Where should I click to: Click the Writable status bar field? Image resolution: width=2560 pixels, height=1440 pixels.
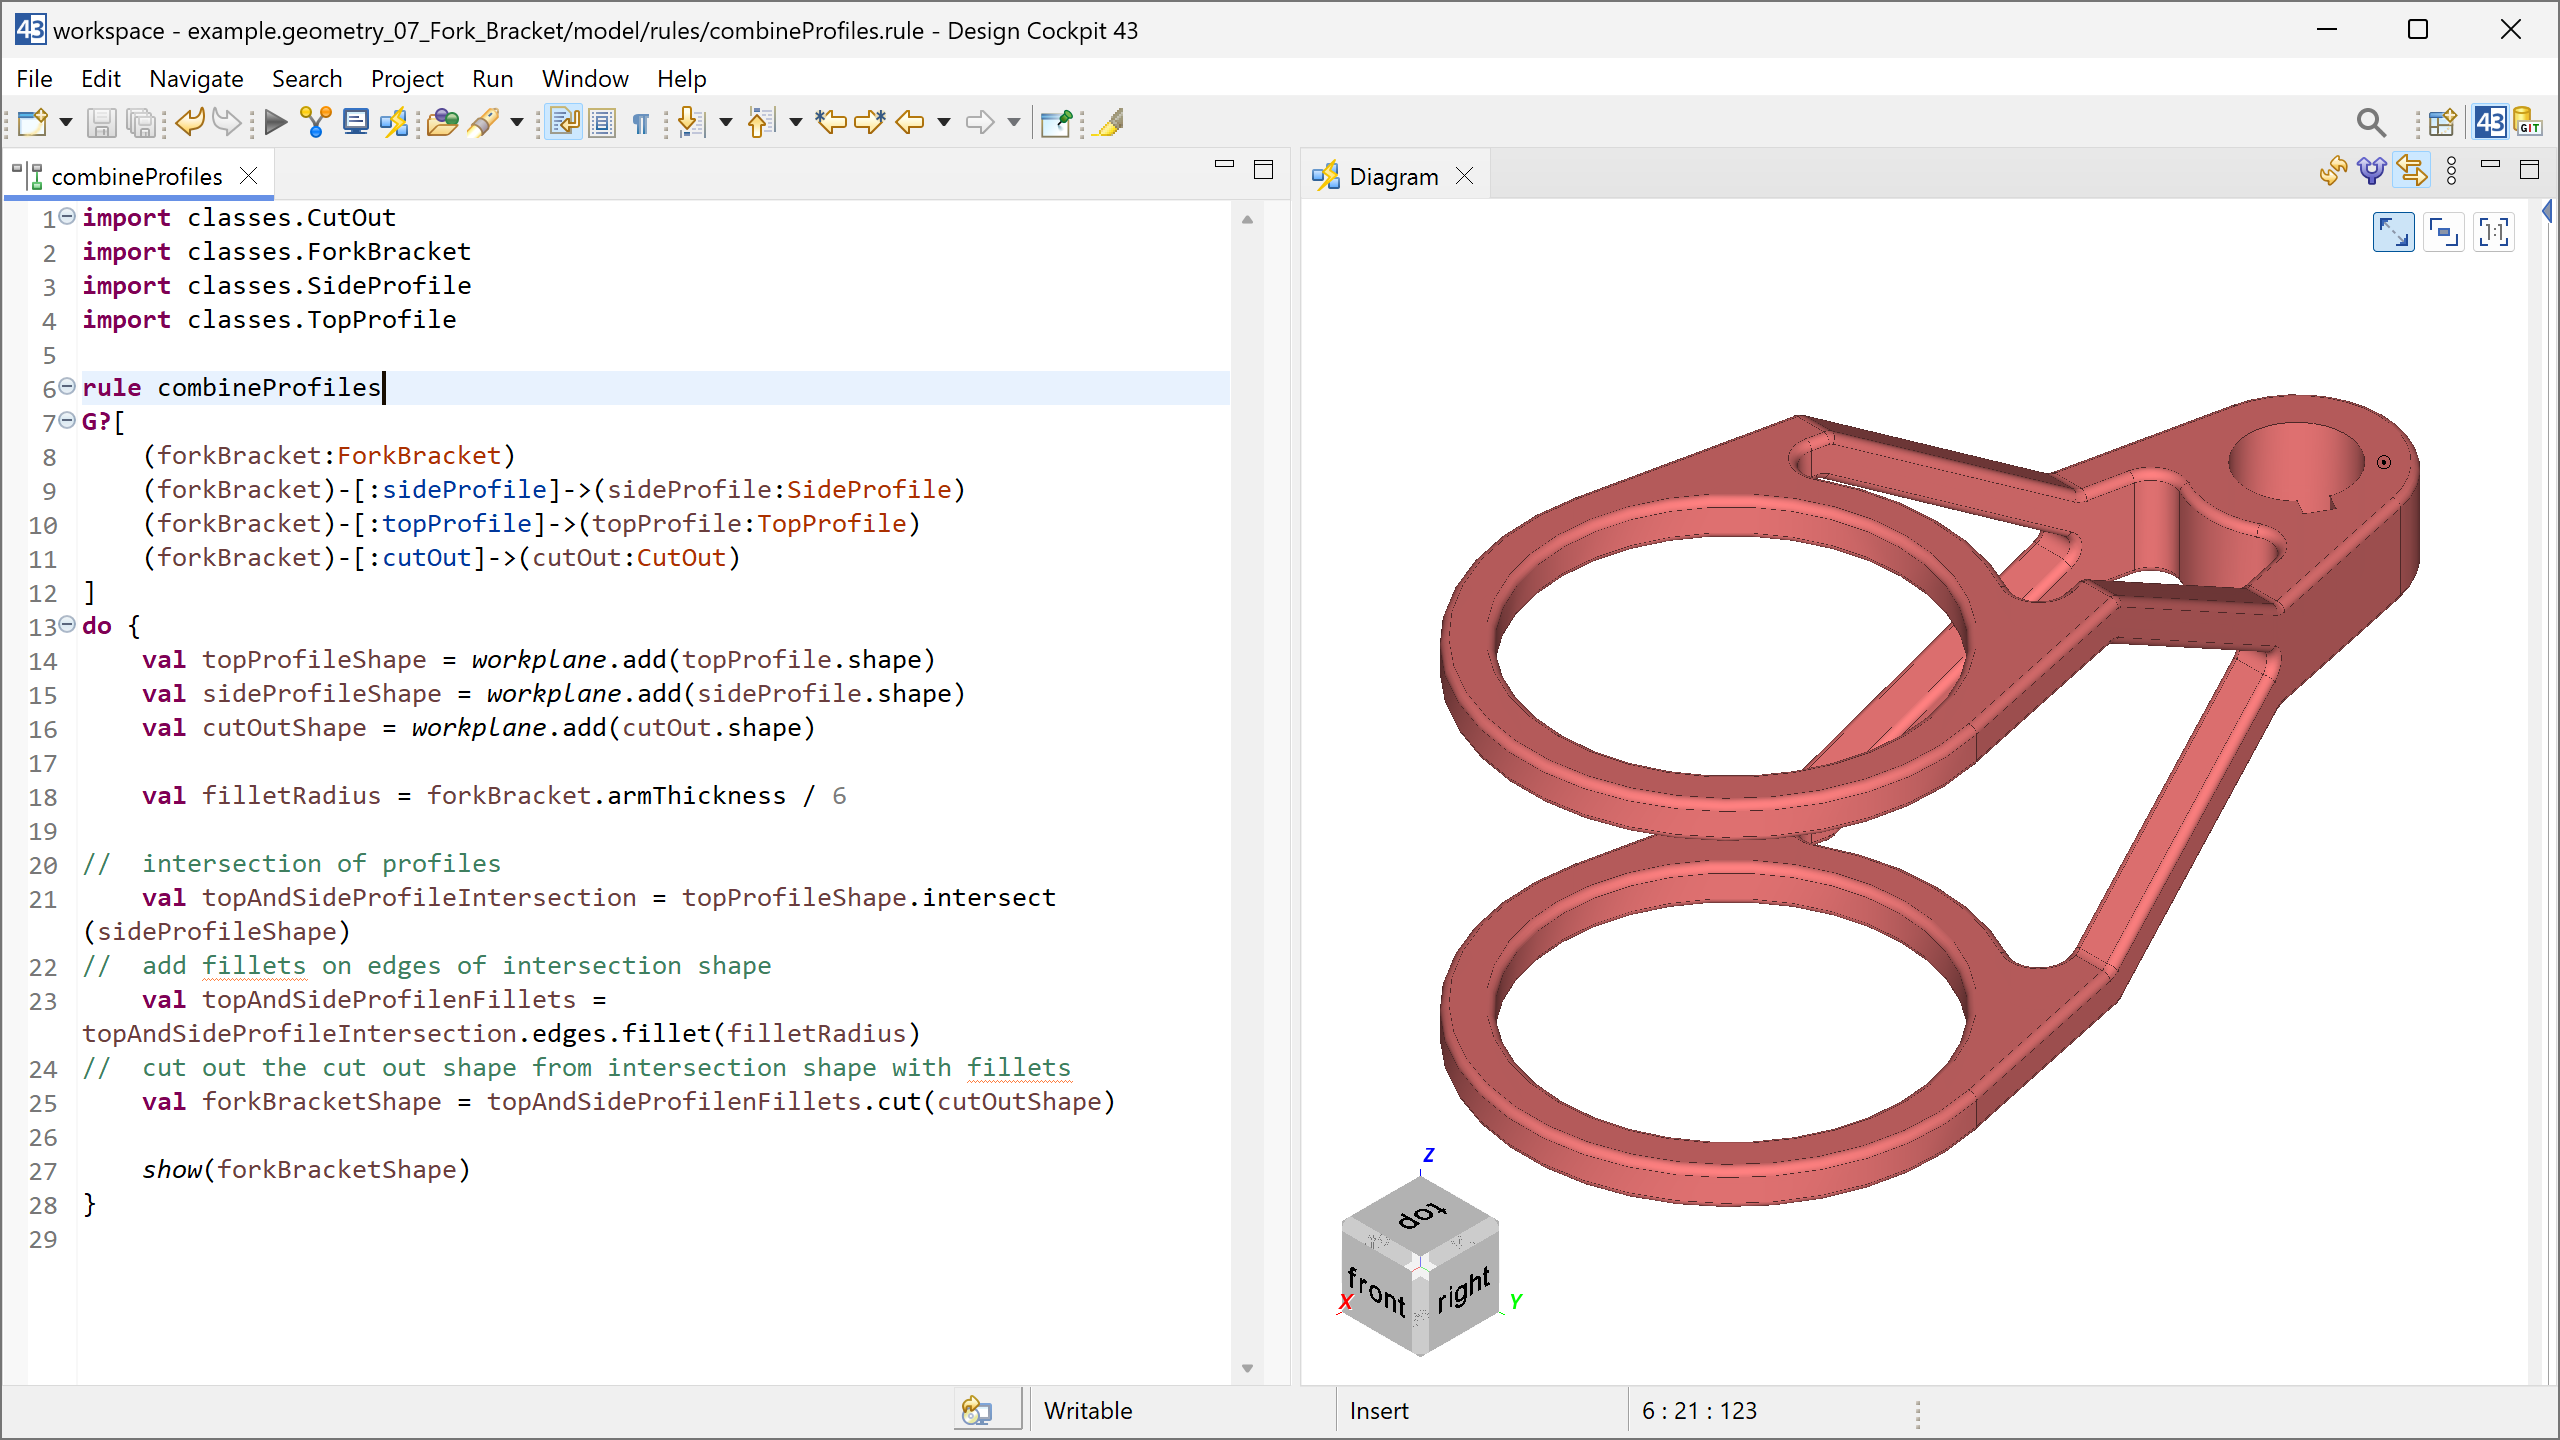(1088, 1410)
